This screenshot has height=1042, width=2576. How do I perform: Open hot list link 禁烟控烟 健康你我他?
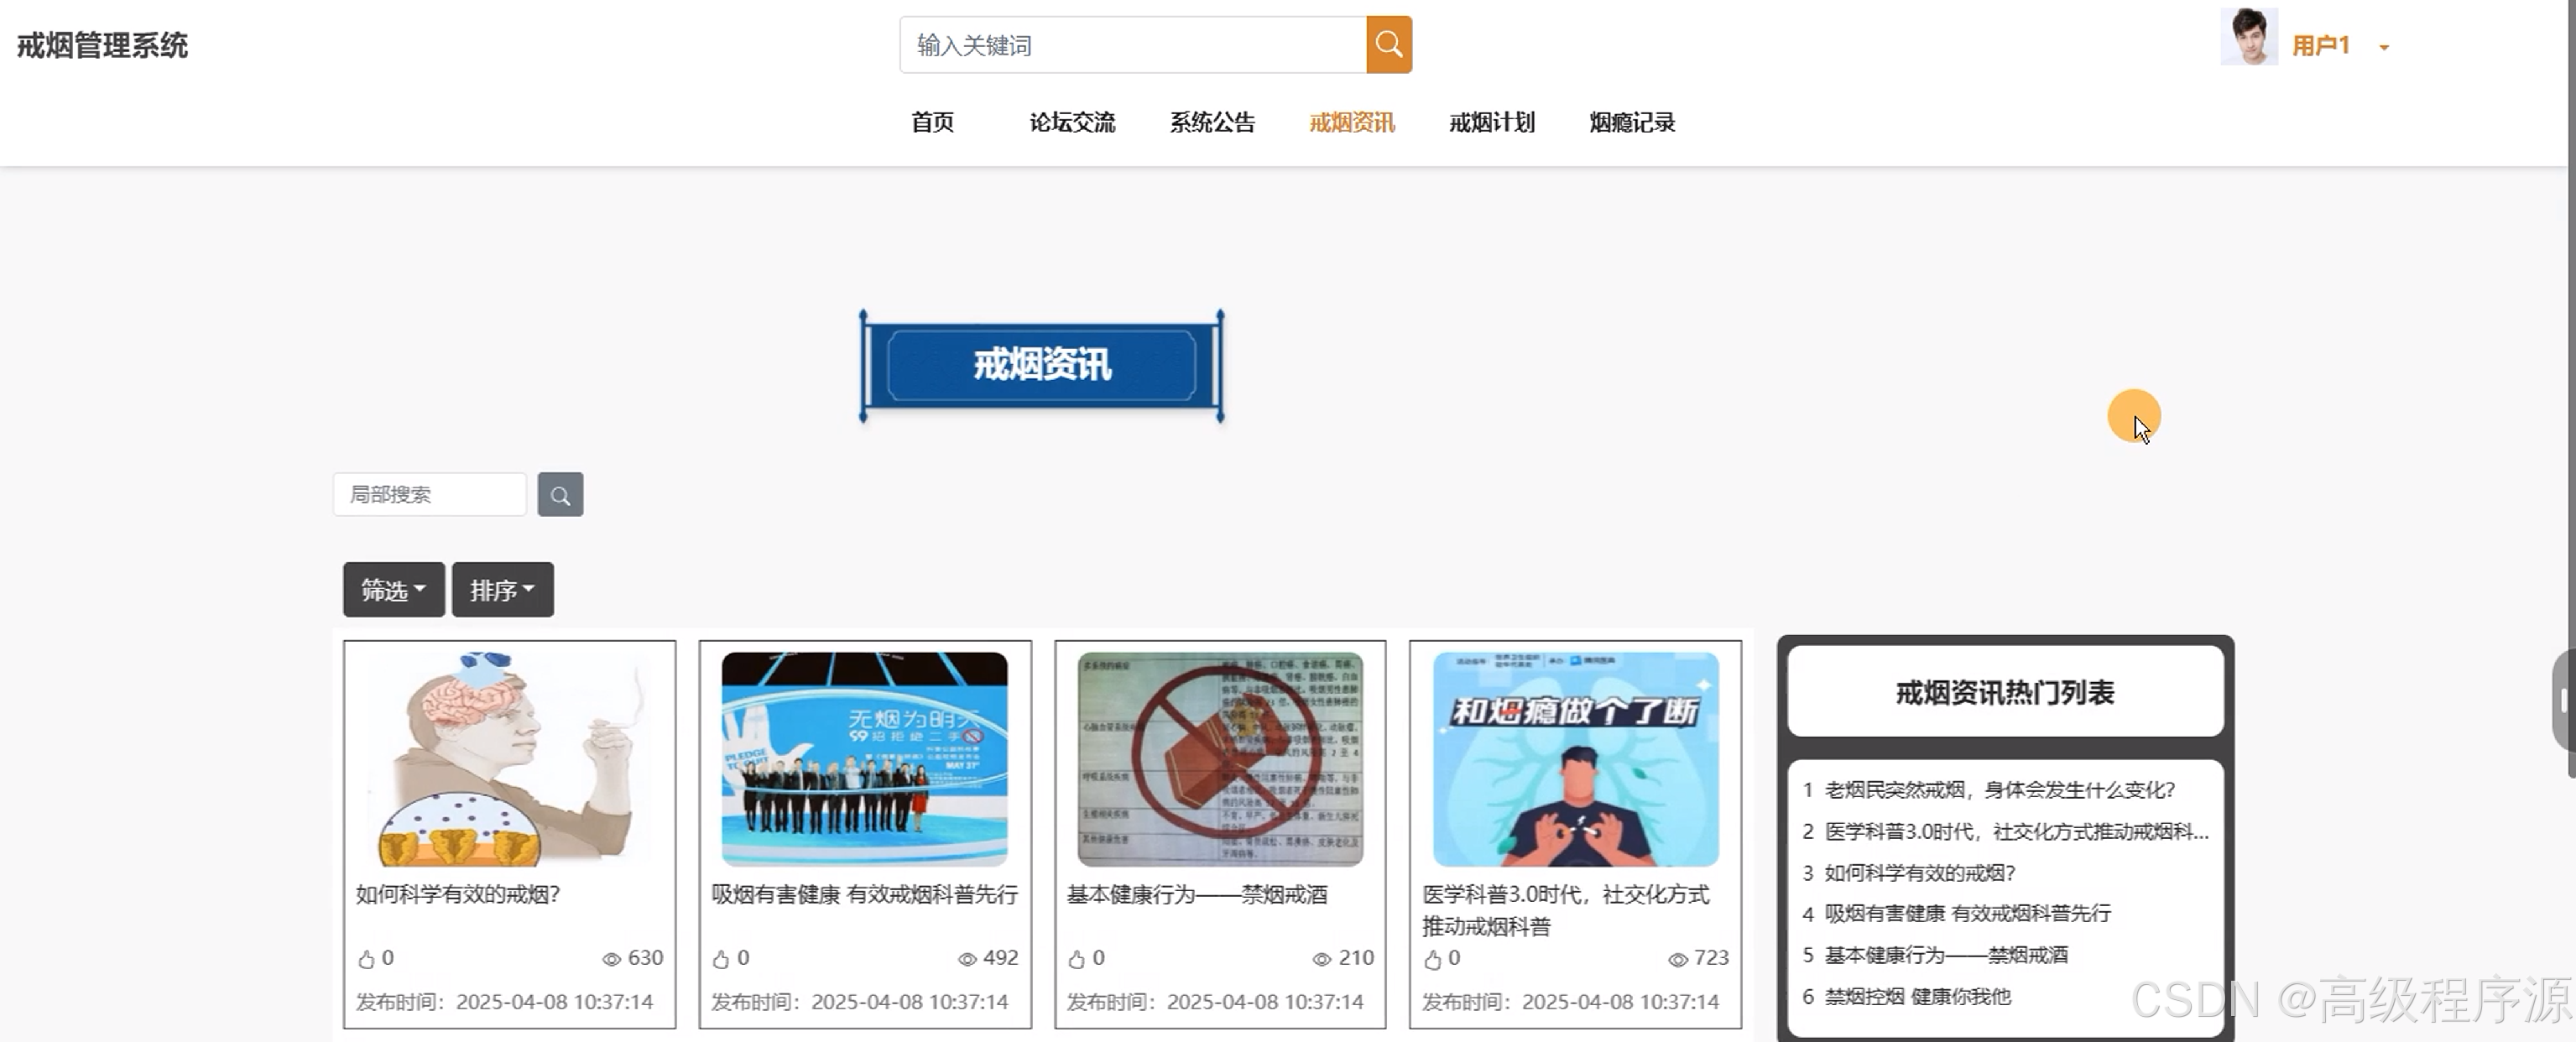(1917, 997)
